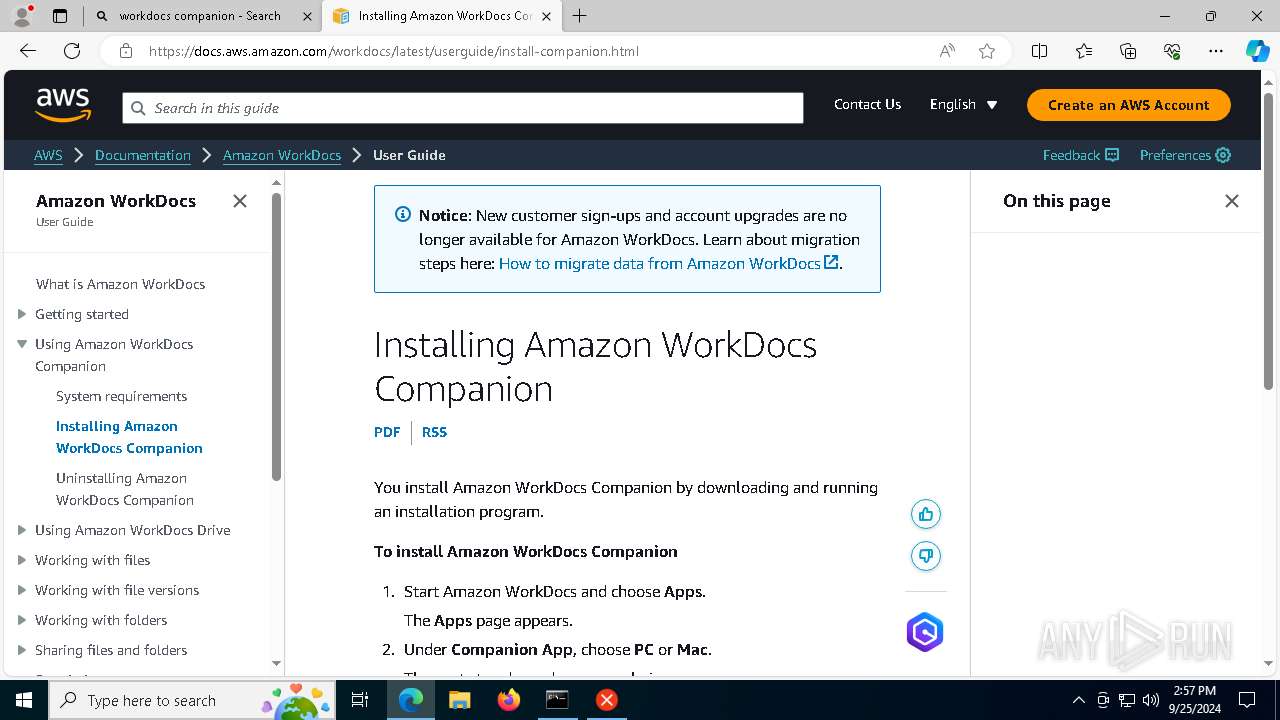Click Search in this guide field
1280x720 pixels.
tap(463, 108)
